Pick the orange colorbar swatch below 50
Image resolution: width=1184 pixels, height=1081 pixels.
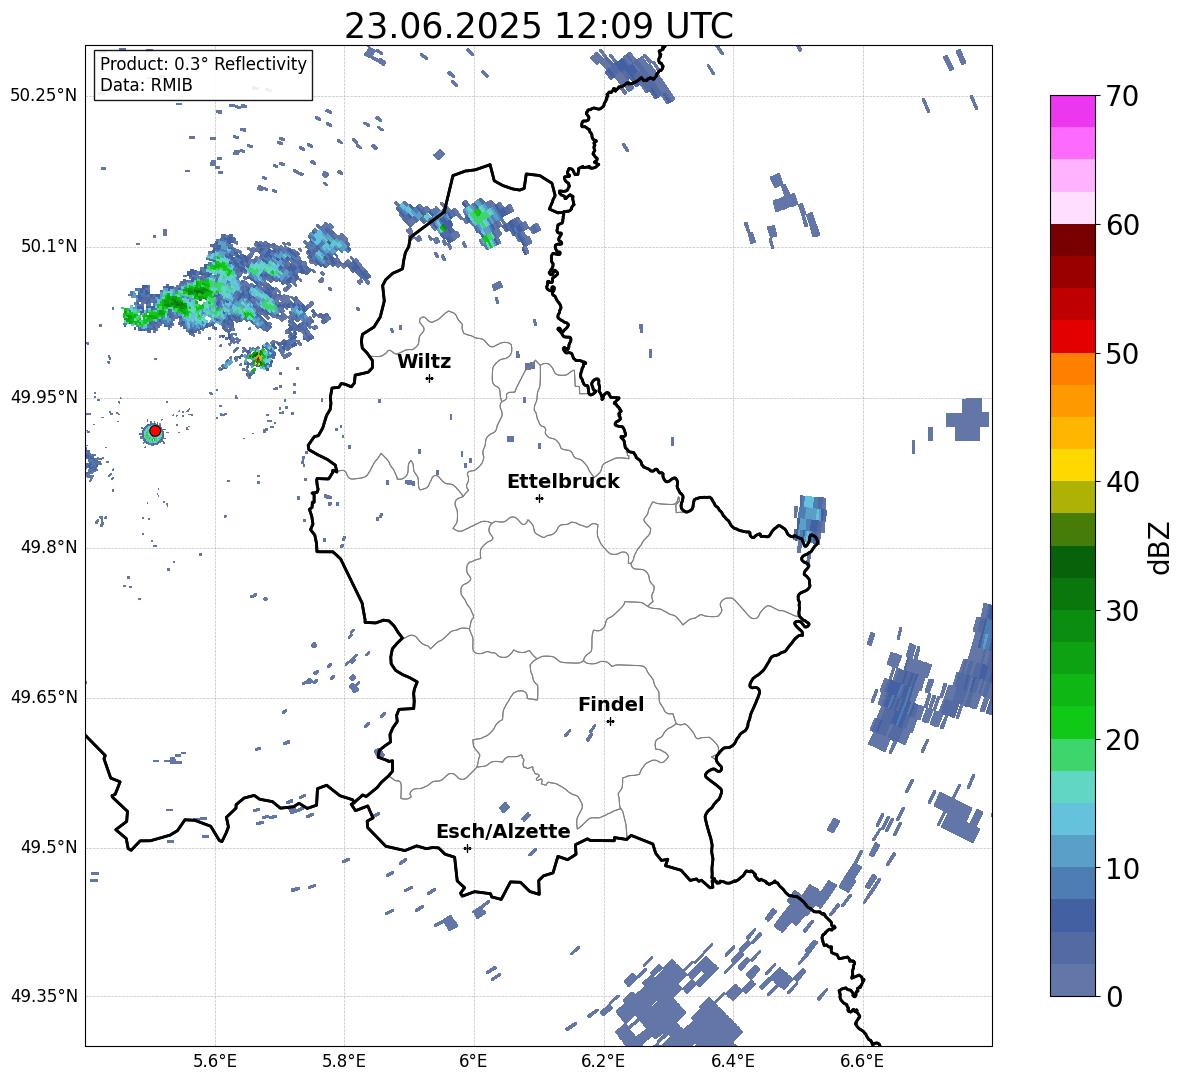(1072, 369)
